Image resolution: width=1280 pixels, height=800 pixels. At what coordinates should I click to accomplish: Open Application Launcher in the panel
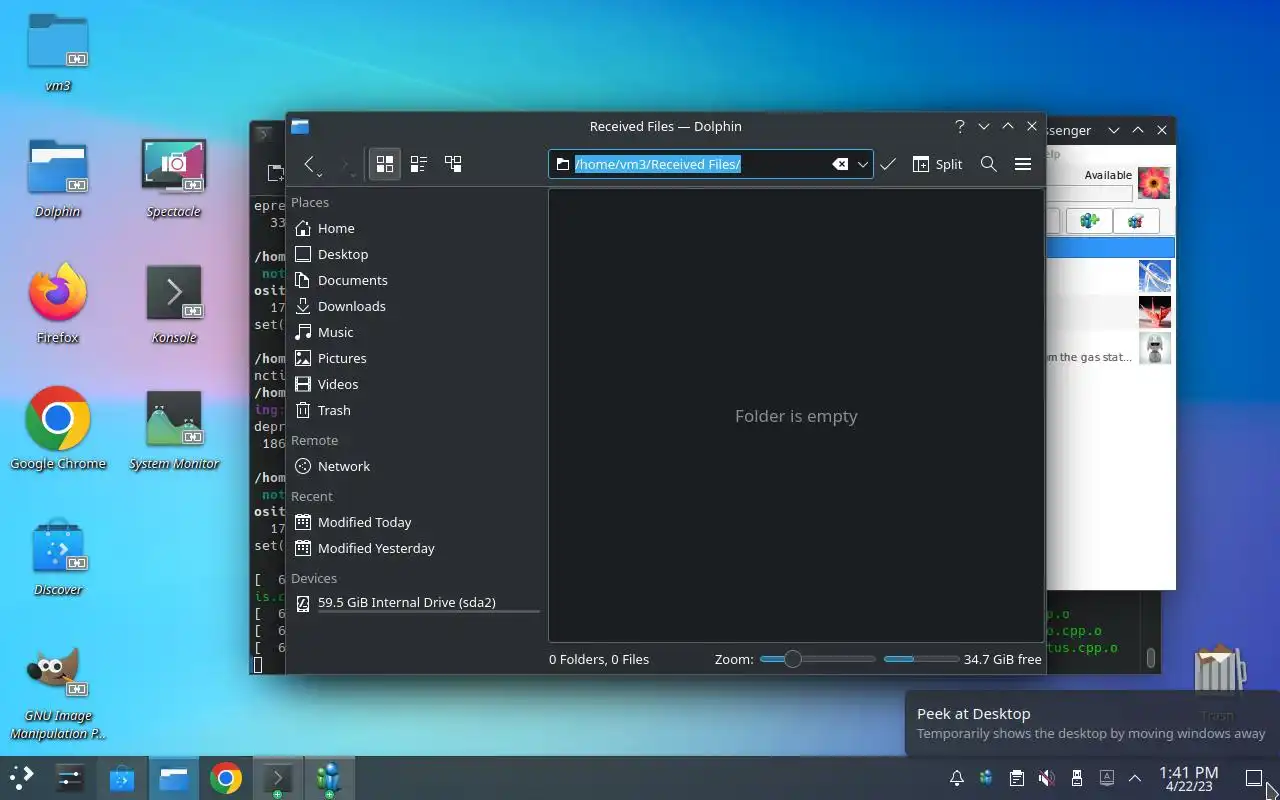(22, 778)
